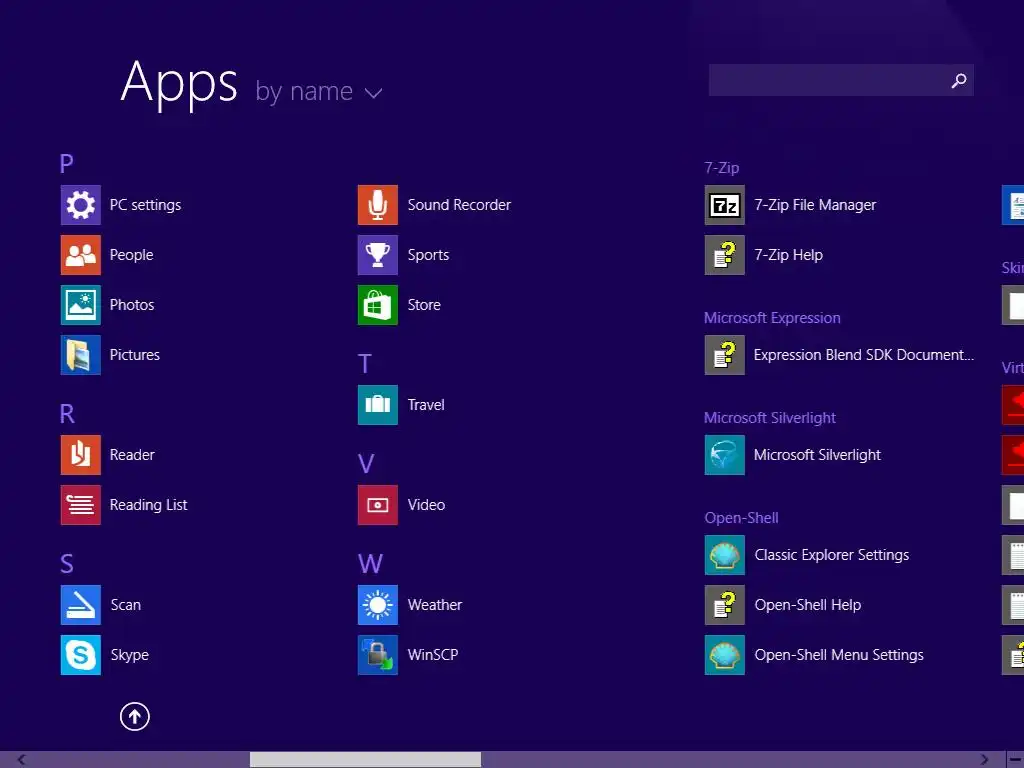Click the purple Microsoft Silverlight group heading

[769, 418]
